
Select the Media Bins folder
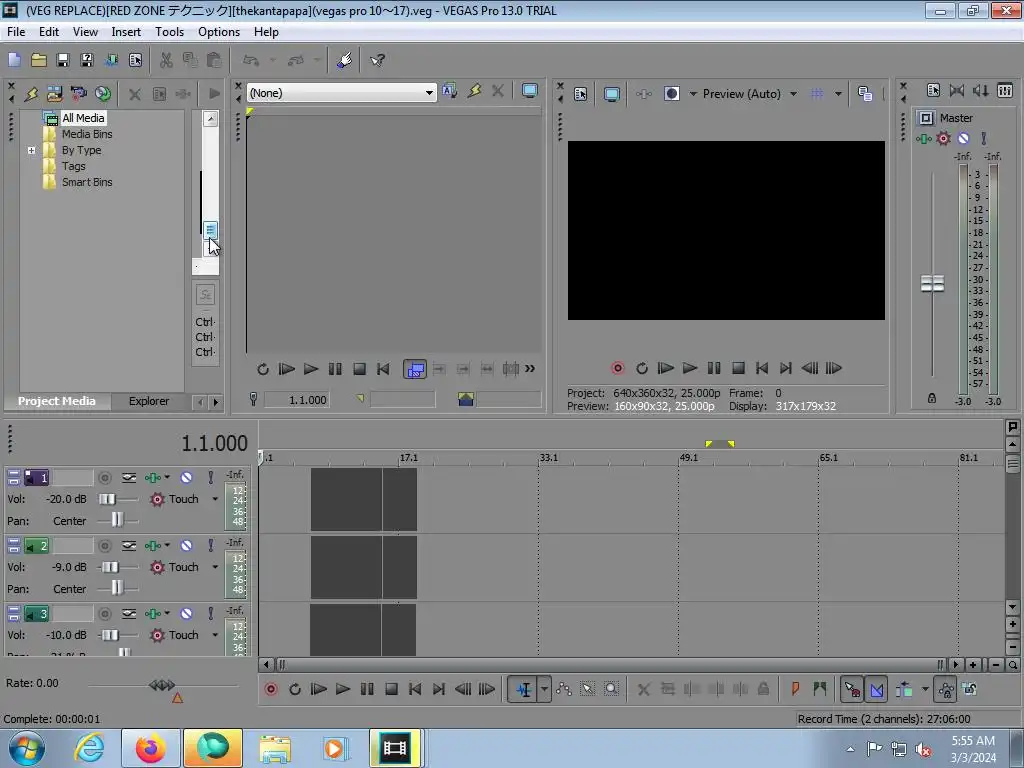[87, 134]
